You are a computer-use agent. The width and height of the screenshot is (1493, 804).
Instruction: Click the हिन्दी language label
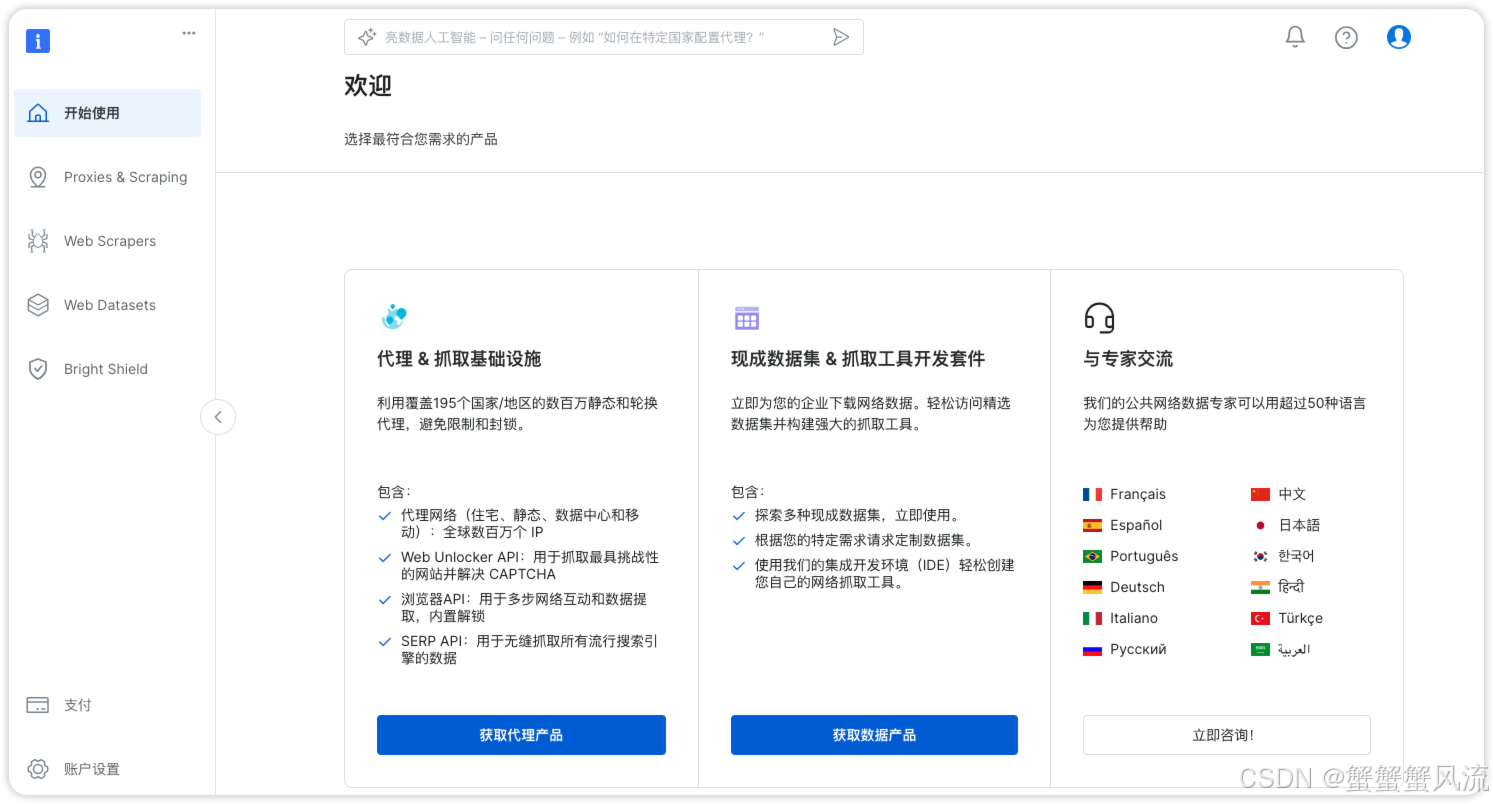(1291, 587)
